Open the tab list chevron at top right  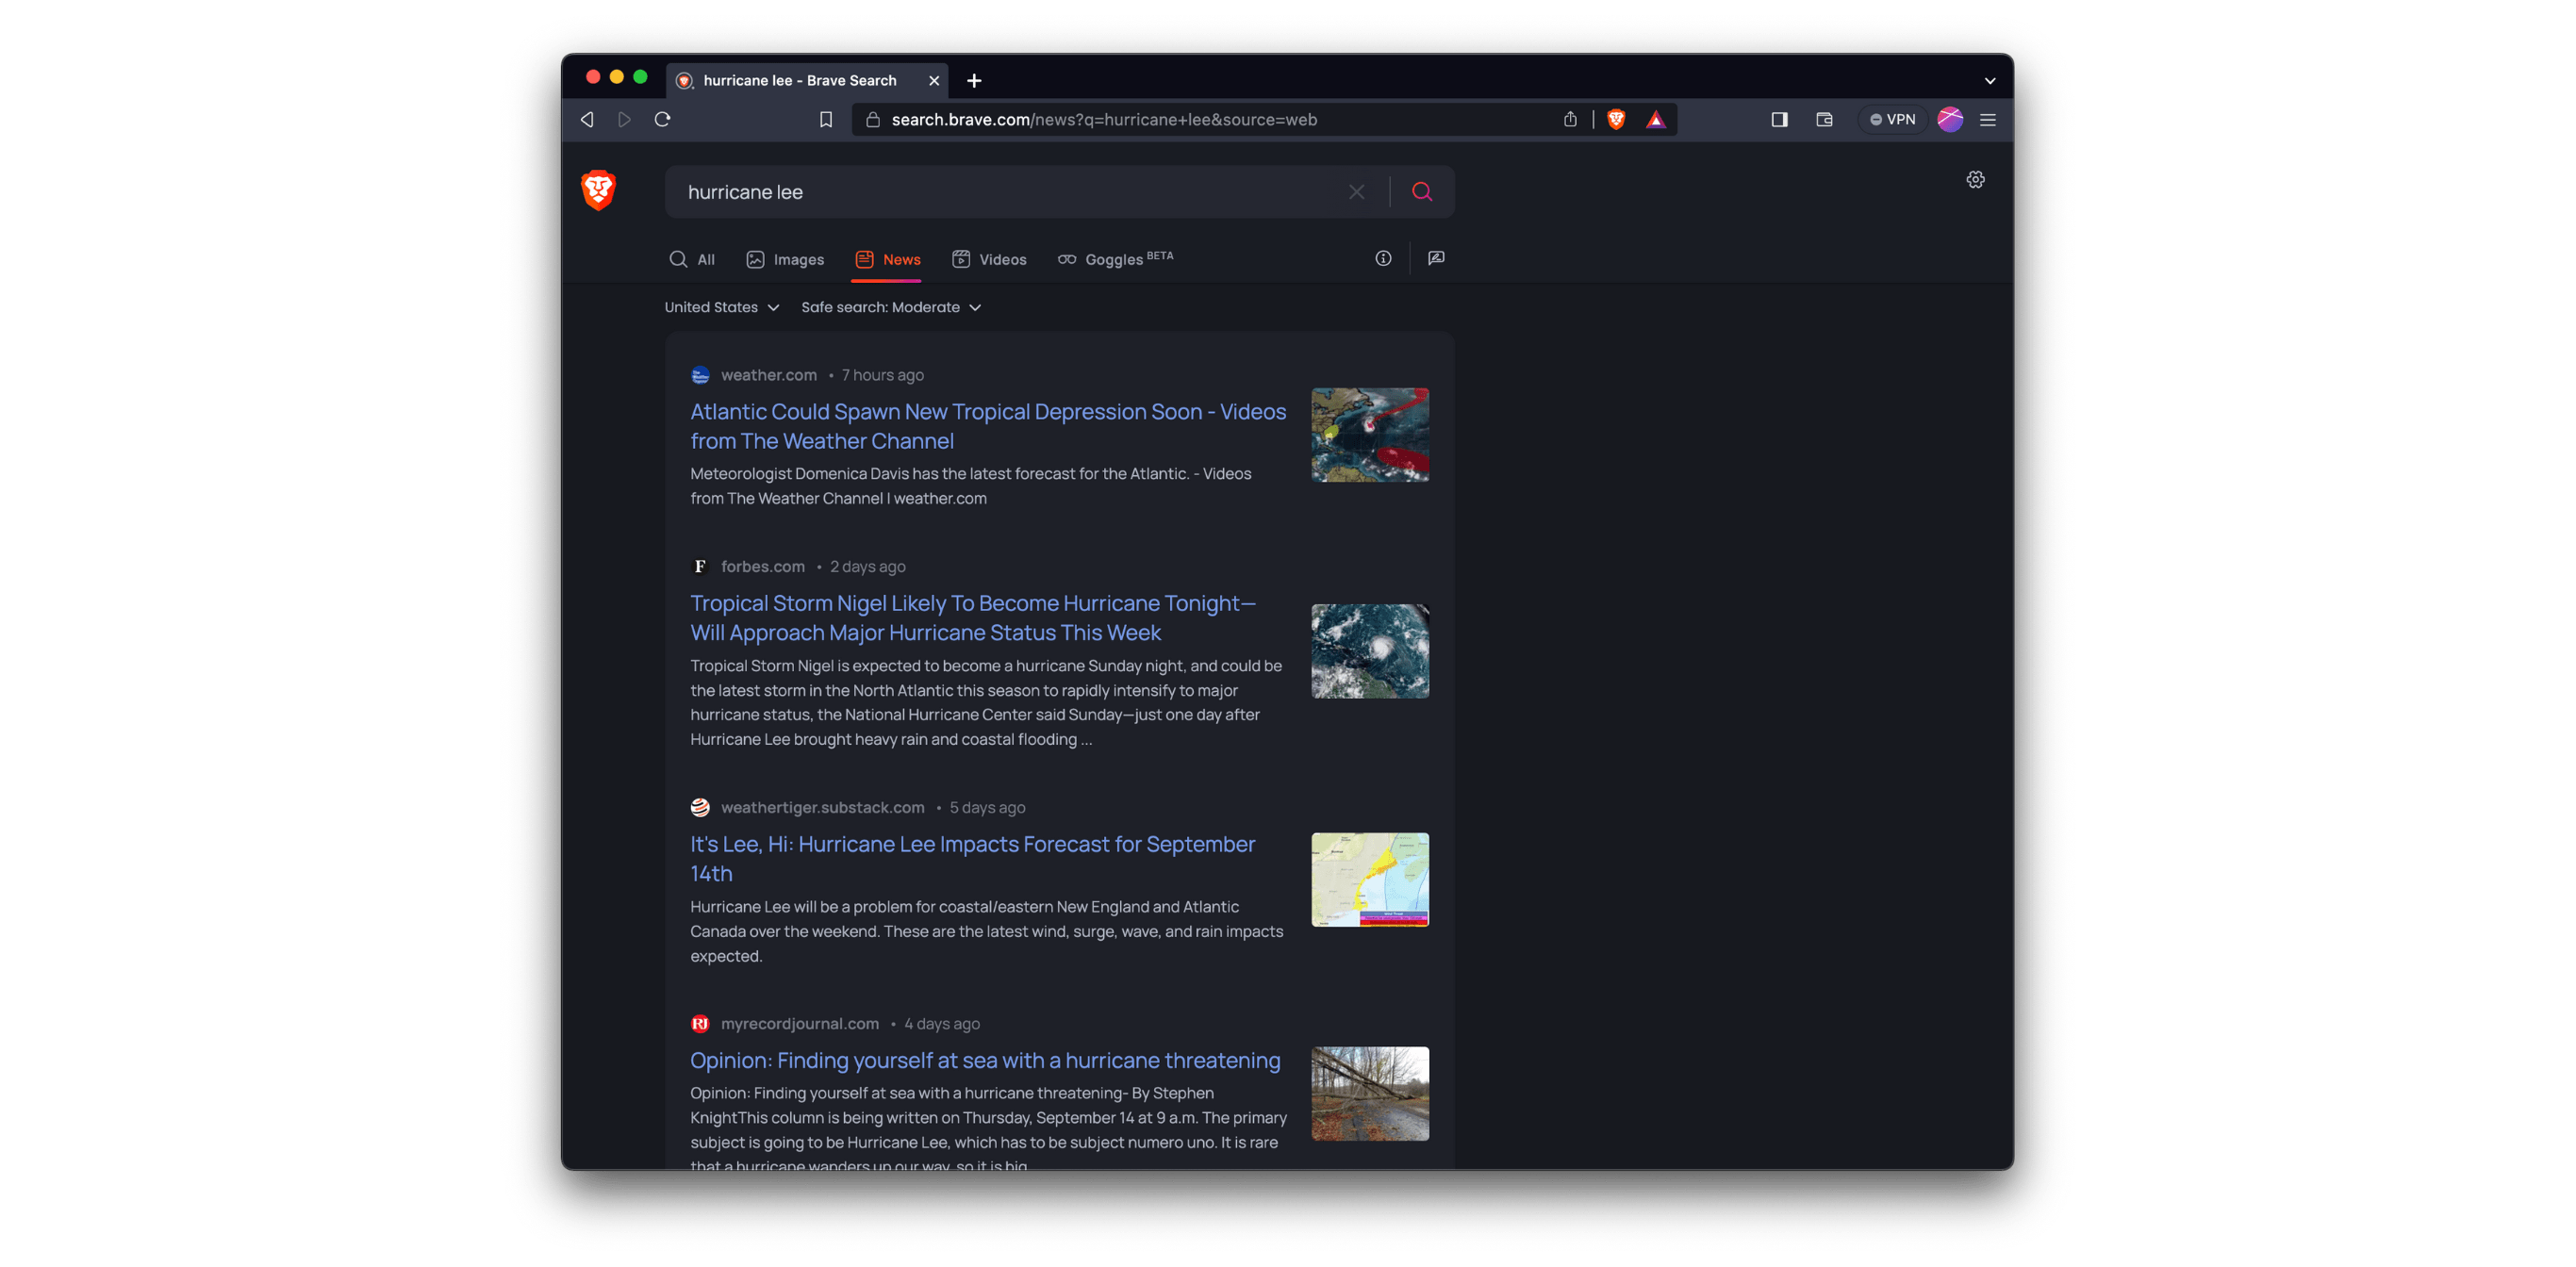[x=1990, y=81]
